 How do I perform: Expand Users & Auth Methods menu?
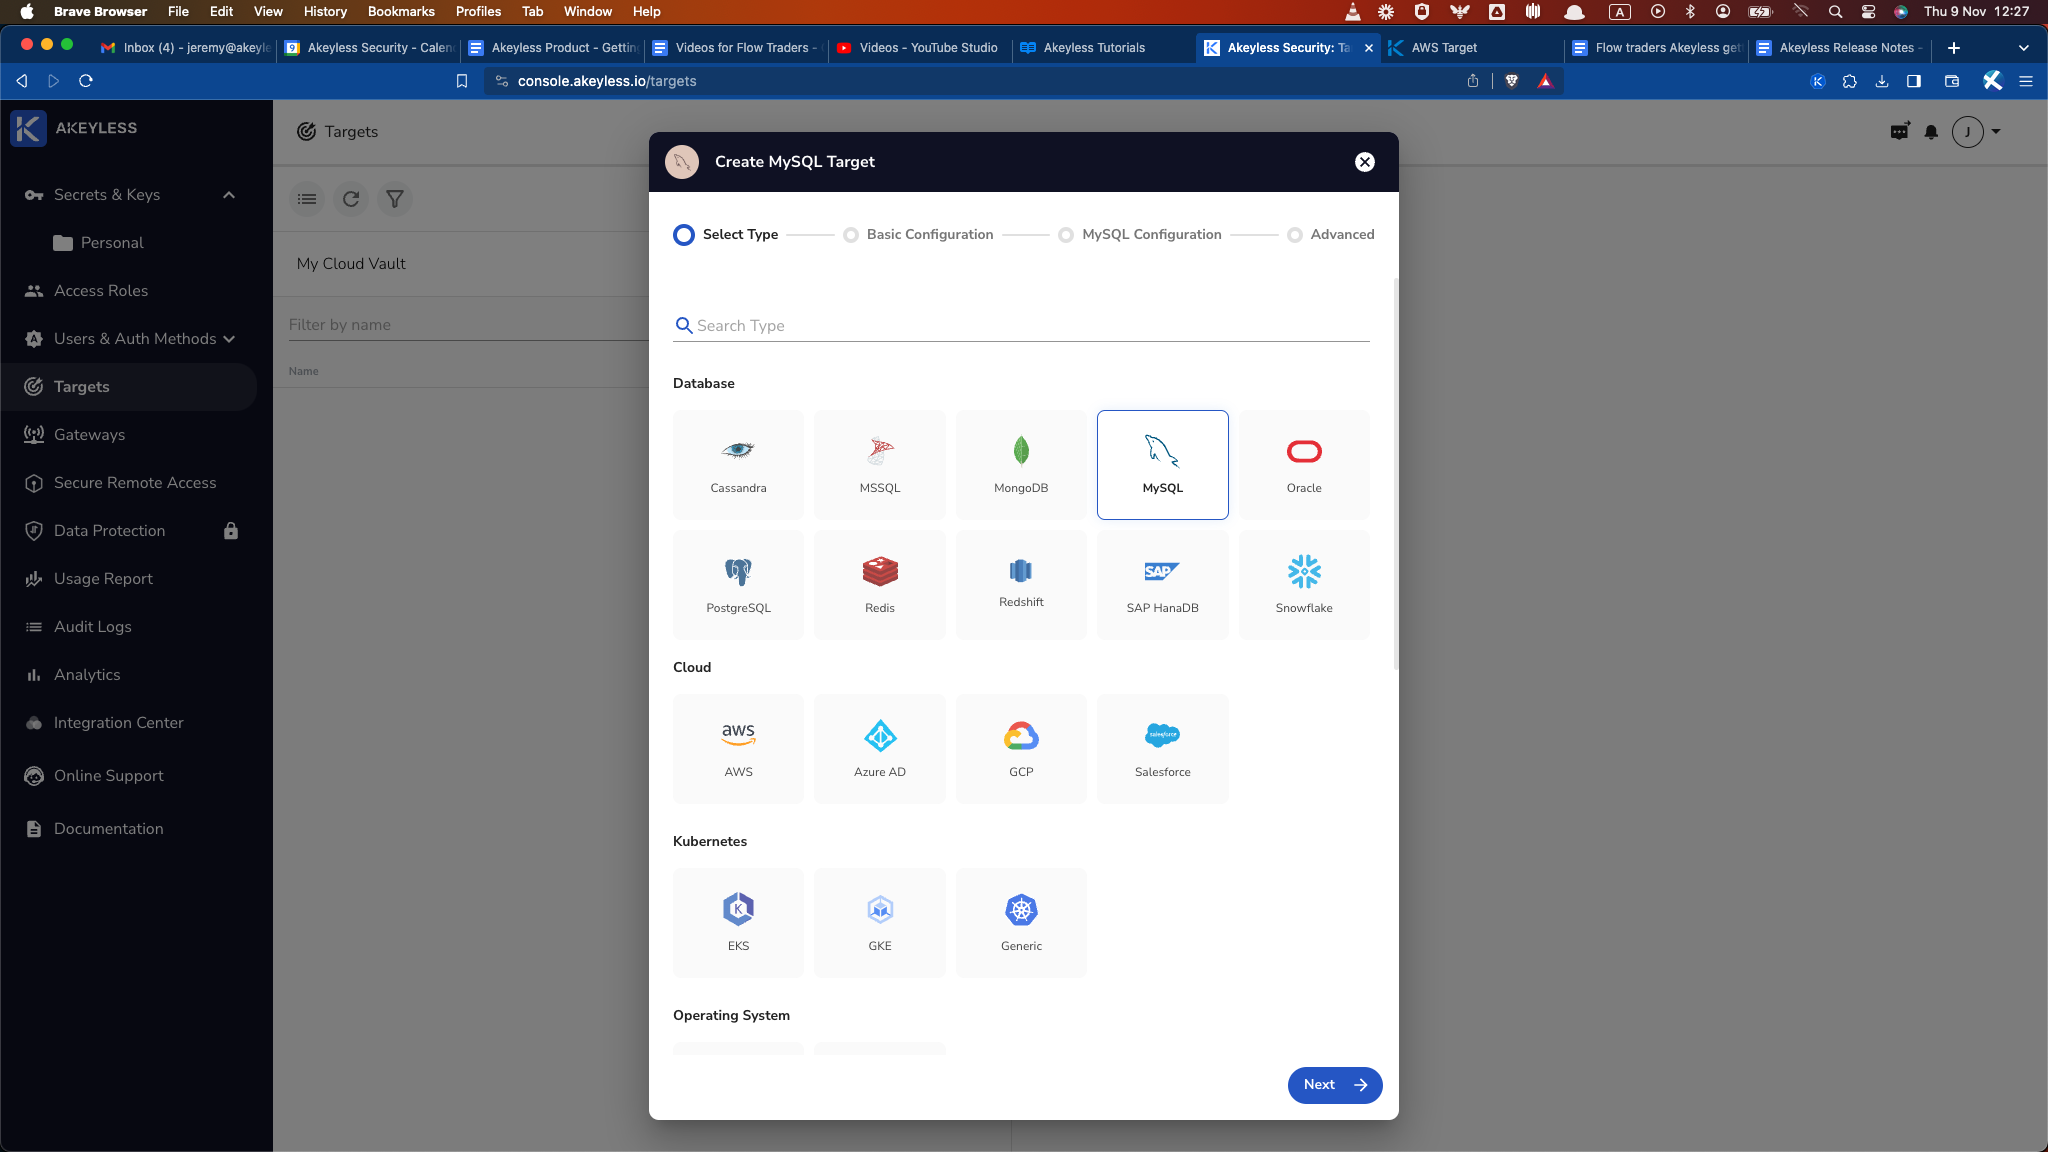pos(229,339)
